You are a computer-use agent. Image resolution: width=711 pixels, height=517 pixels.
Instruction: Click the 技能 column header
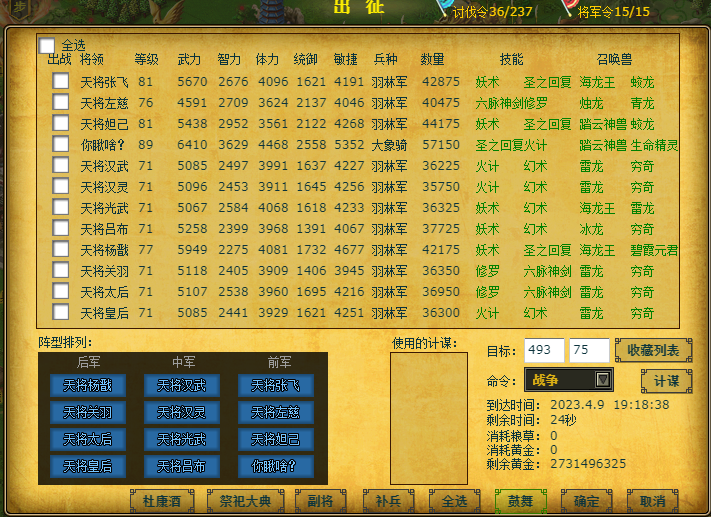point(511,59)
